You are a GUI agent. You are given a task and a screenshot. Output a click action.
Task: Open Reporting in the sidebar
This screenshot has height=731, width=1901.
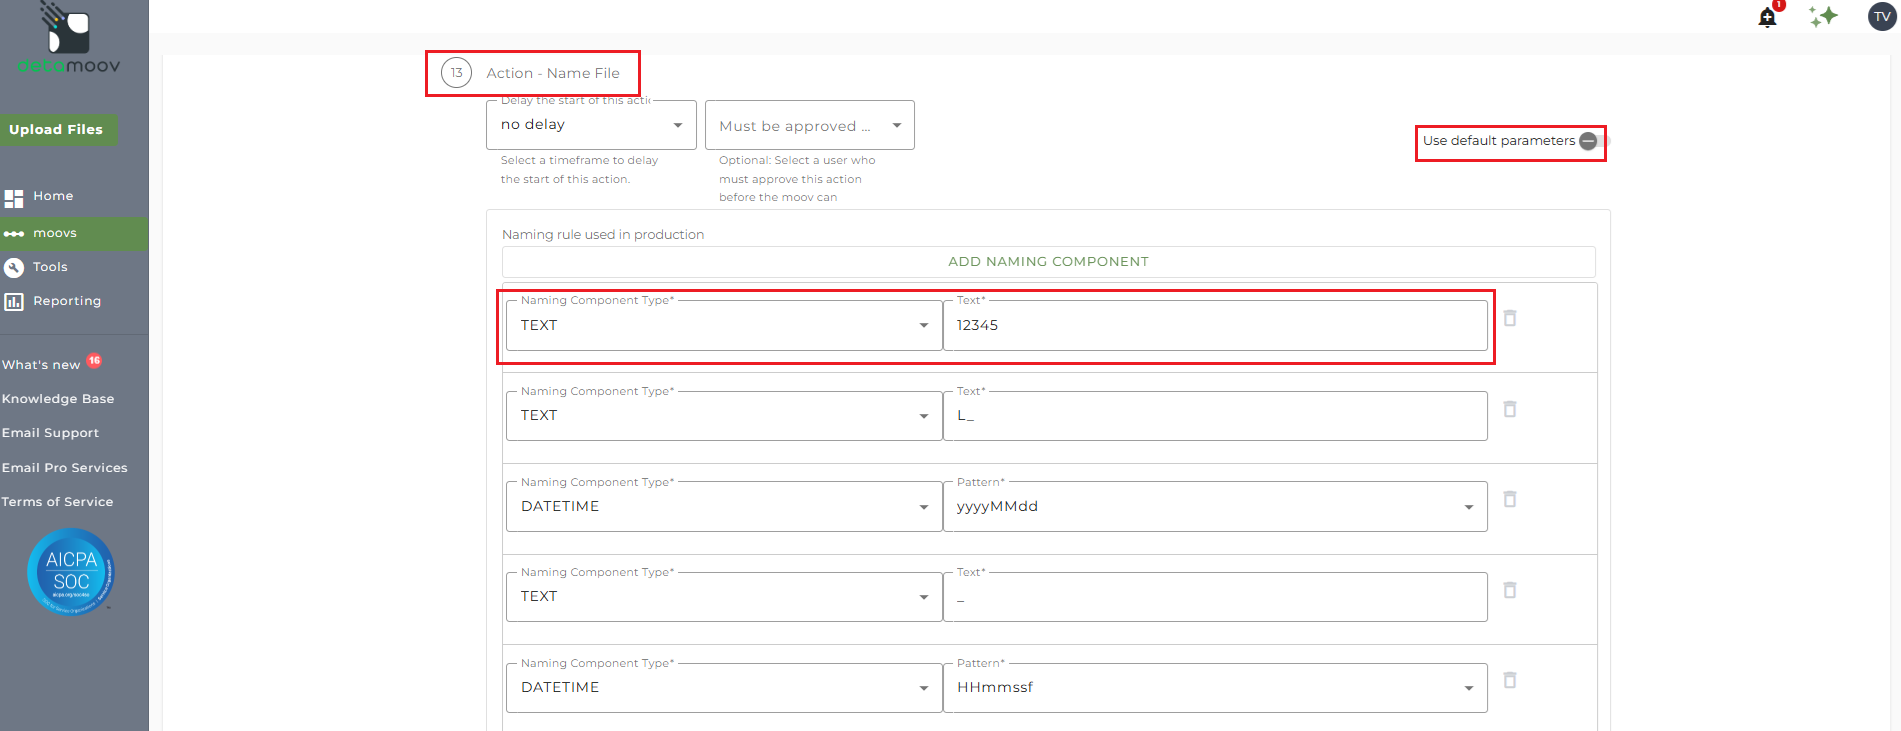(66, 301)
